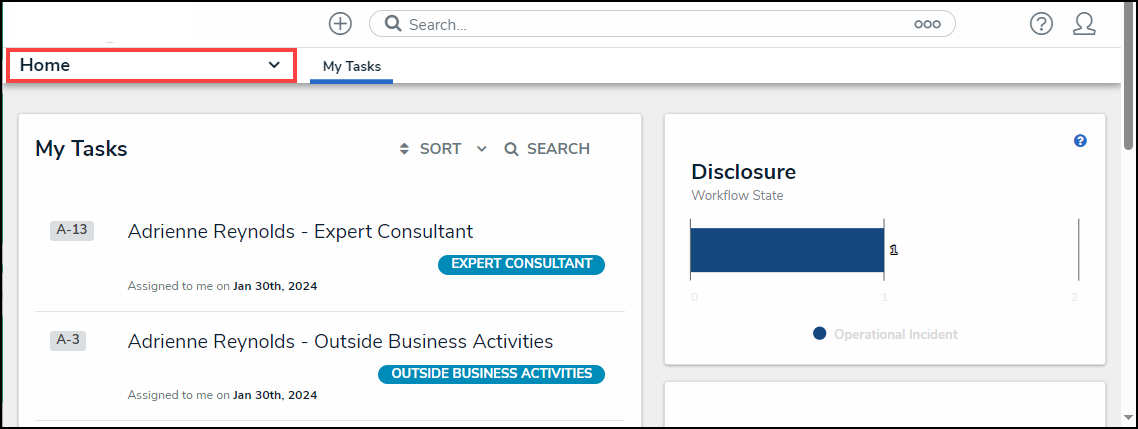Click the A-13 task ID badge
The height and width of the screenshot is (429, 1138).
coord(71,230)
